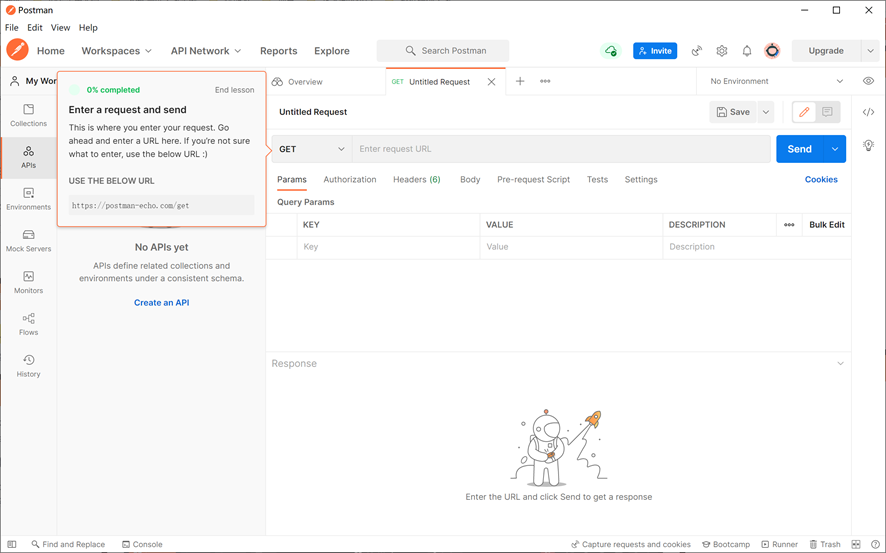Open the View menu
Screen dimensions: 886x553
tap(60, 28)
